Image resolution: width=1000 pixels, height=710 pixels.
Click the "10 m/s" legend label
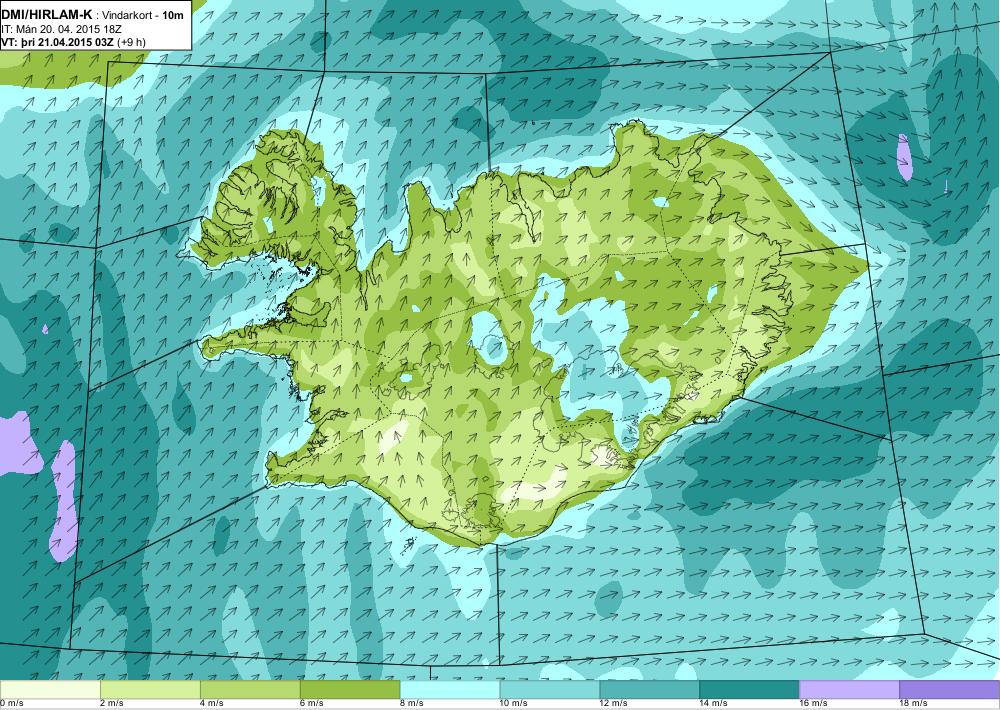coord(514,704)
